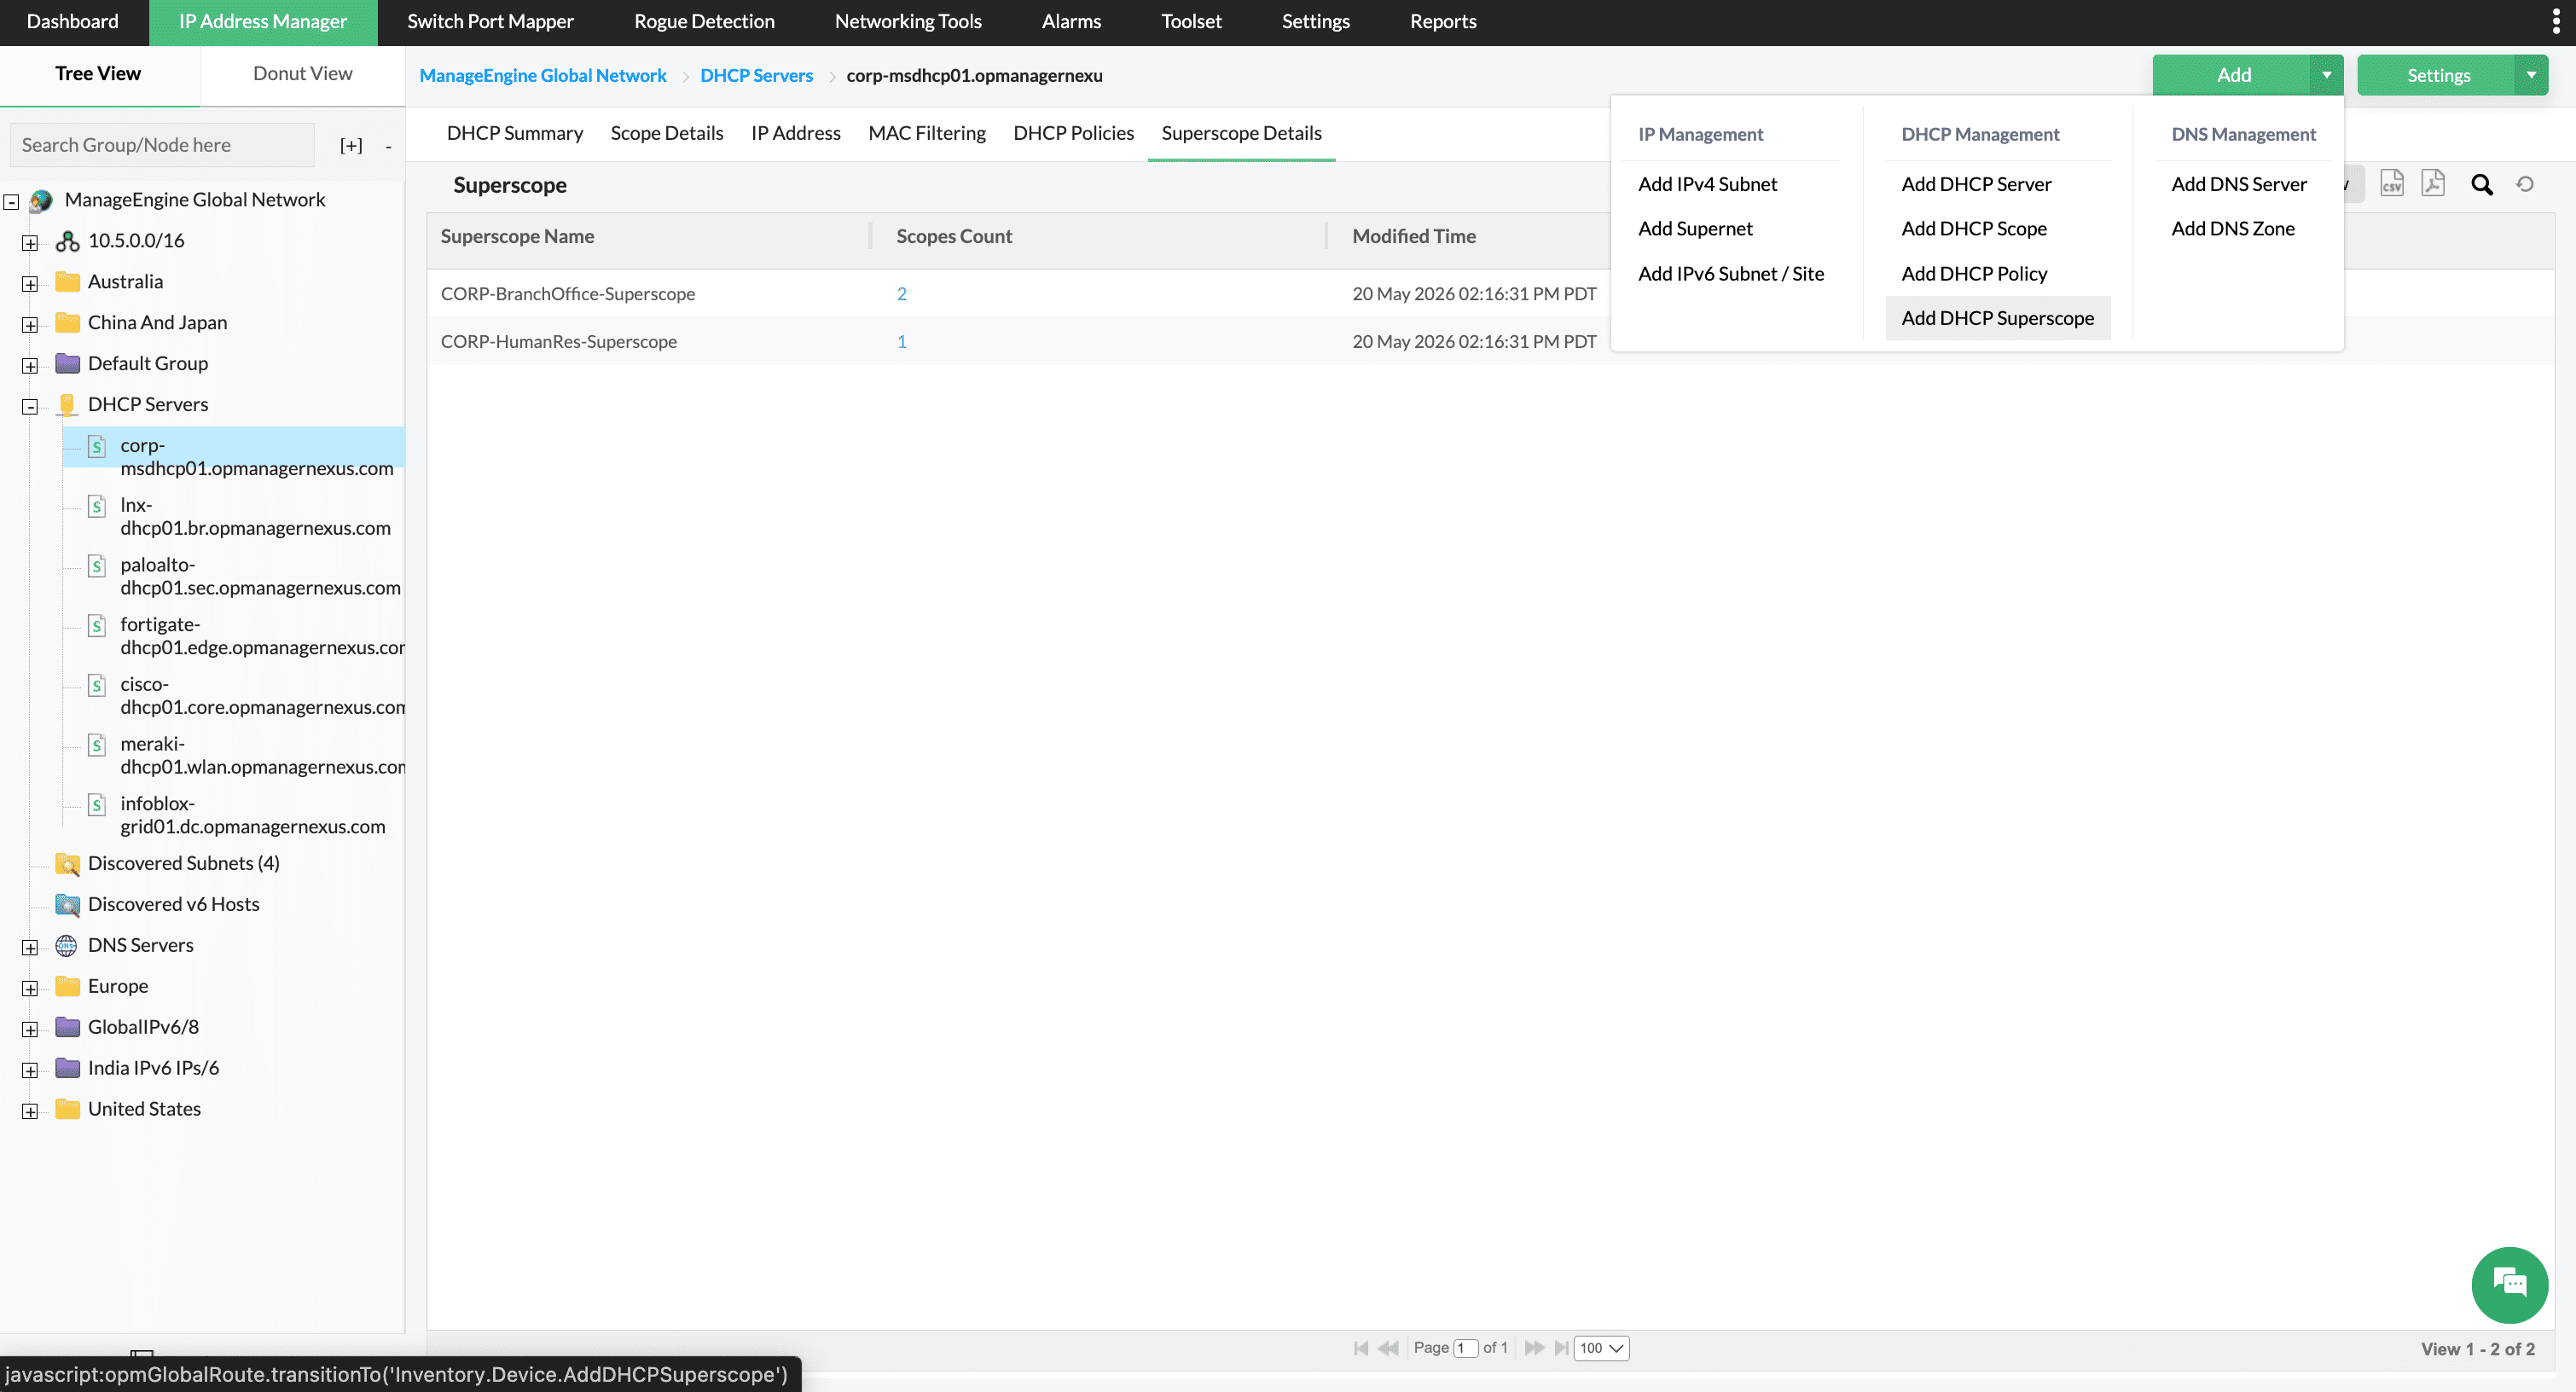Open the rows-per-page 100 dropdown
This screenshot has height=1392, width=2576.
coord(1602,1348)
